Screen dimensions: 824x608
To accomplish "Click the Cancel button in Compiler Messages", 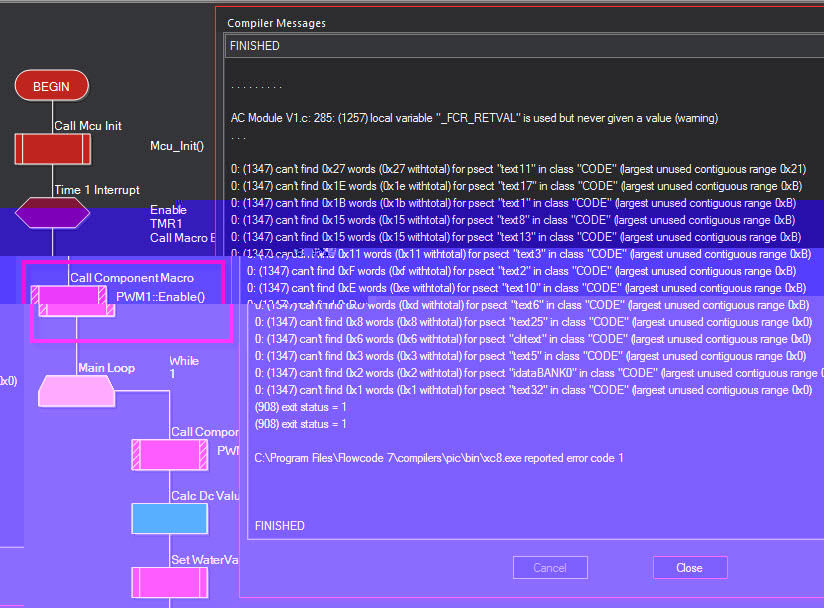I will (550, 568).
